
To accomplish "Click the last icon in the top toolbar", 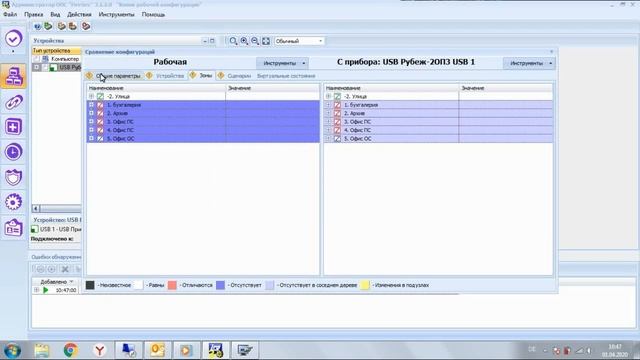I will point(86,27).
